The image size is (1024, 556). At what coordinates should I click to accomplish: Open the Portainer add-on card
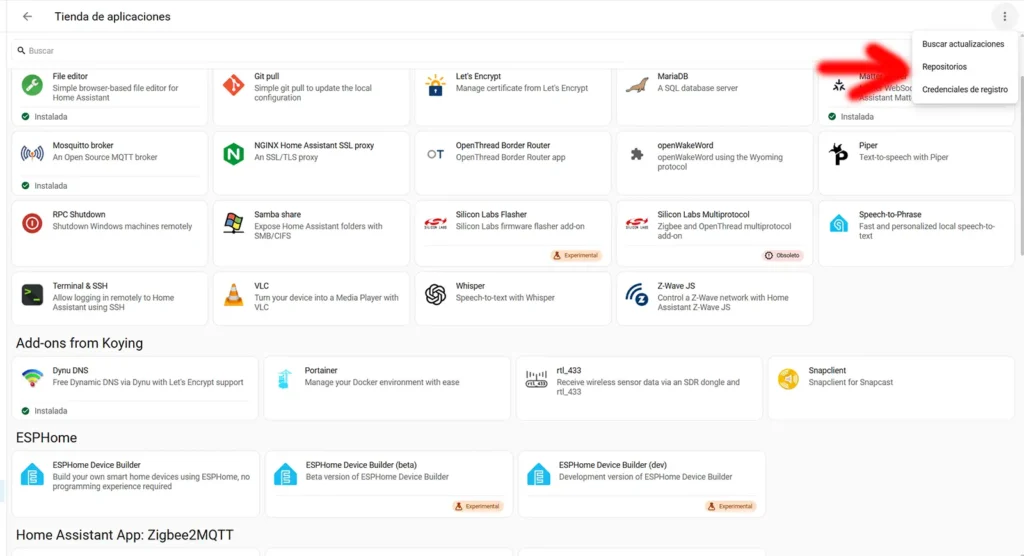pyautogui.click(x=387, y=388)
